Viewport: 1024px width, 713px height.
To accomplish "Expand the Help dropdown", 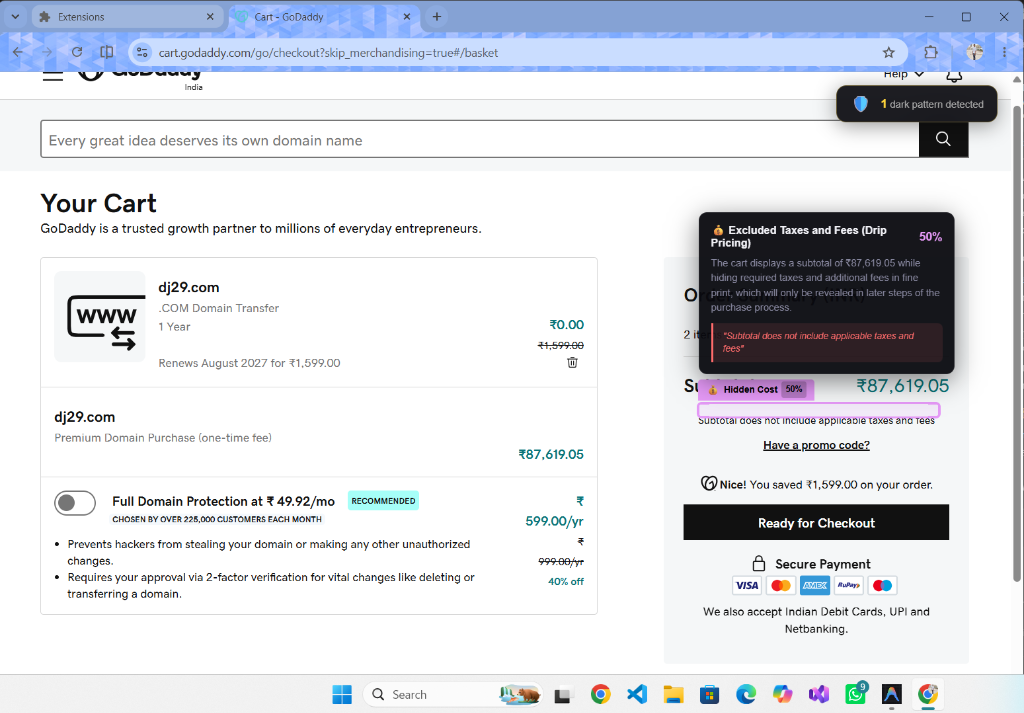I will 903,74.
